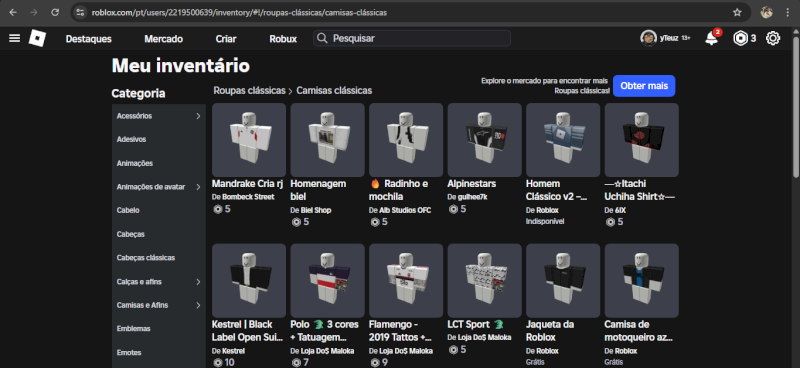Open creator link Biel Shop

(316, 210)
